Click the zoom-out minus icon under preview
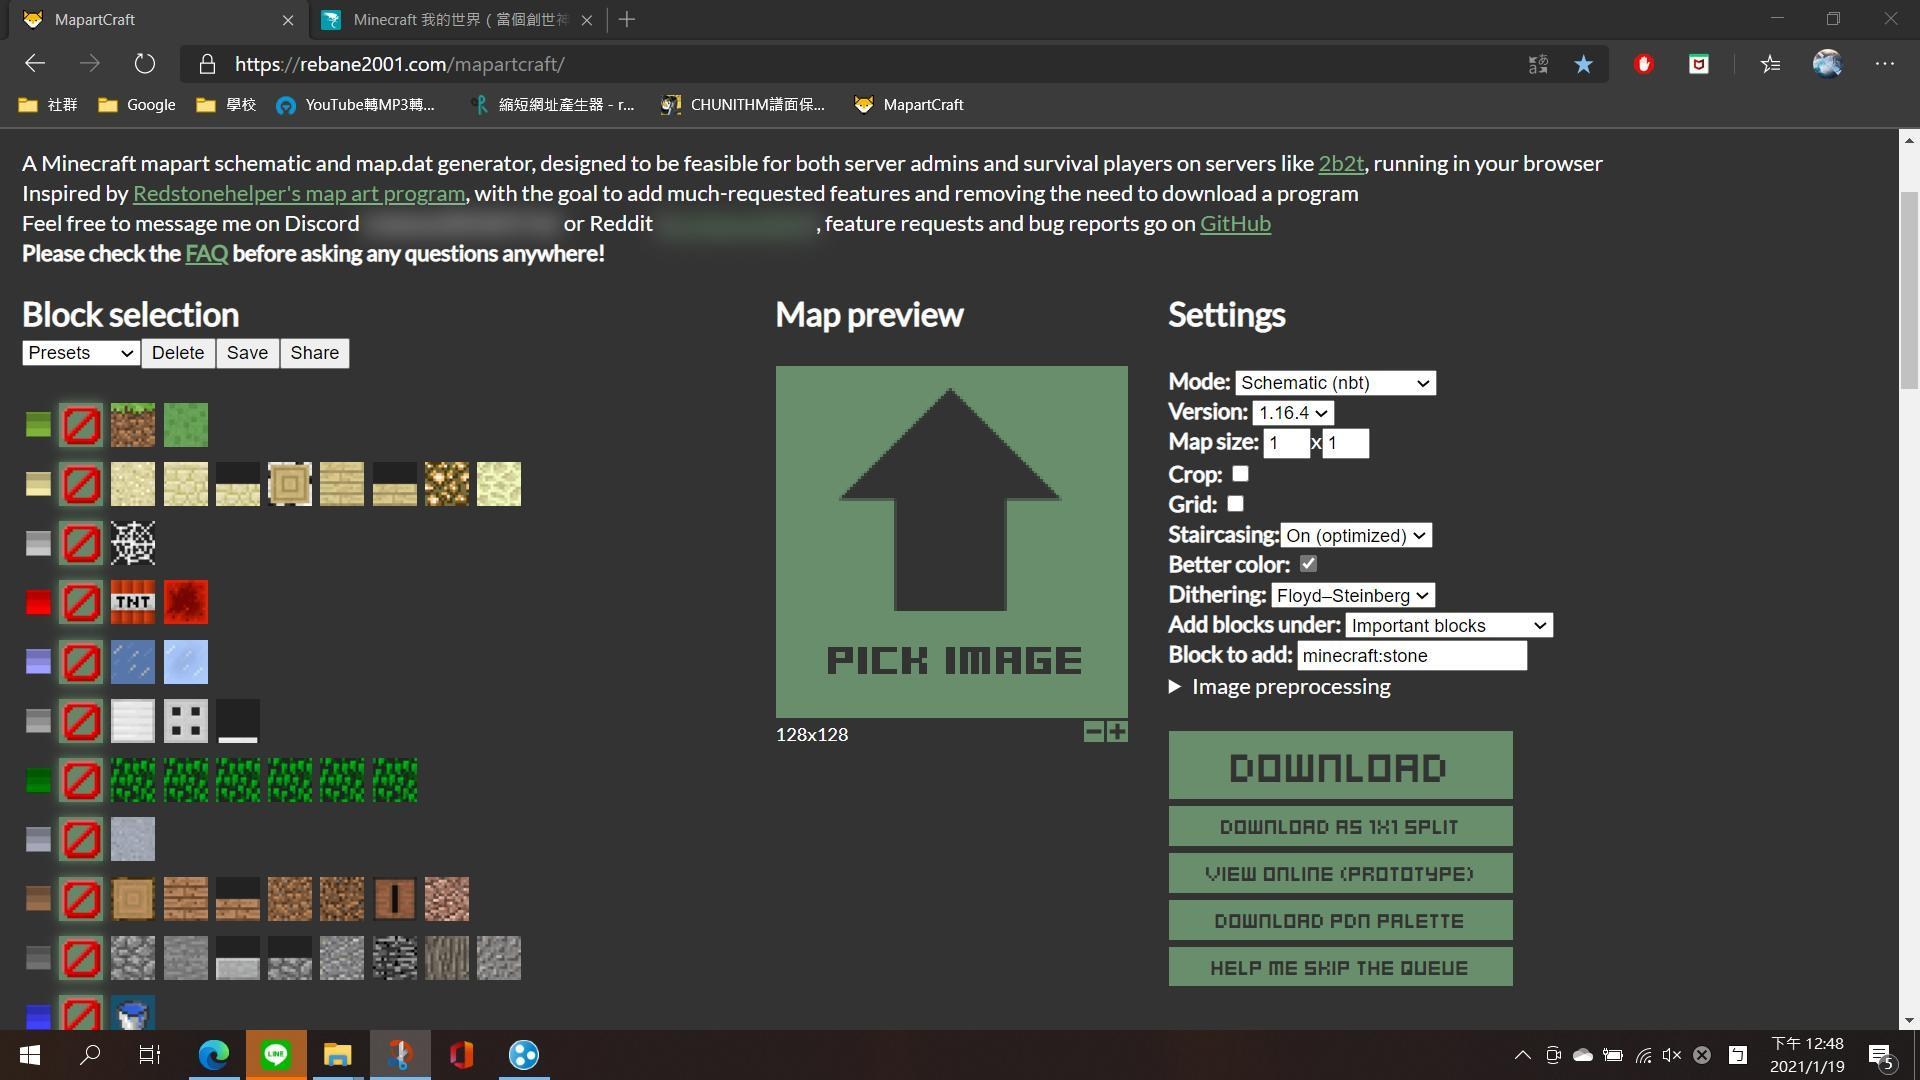The image size is (1920, 1080). point(1093,732)
